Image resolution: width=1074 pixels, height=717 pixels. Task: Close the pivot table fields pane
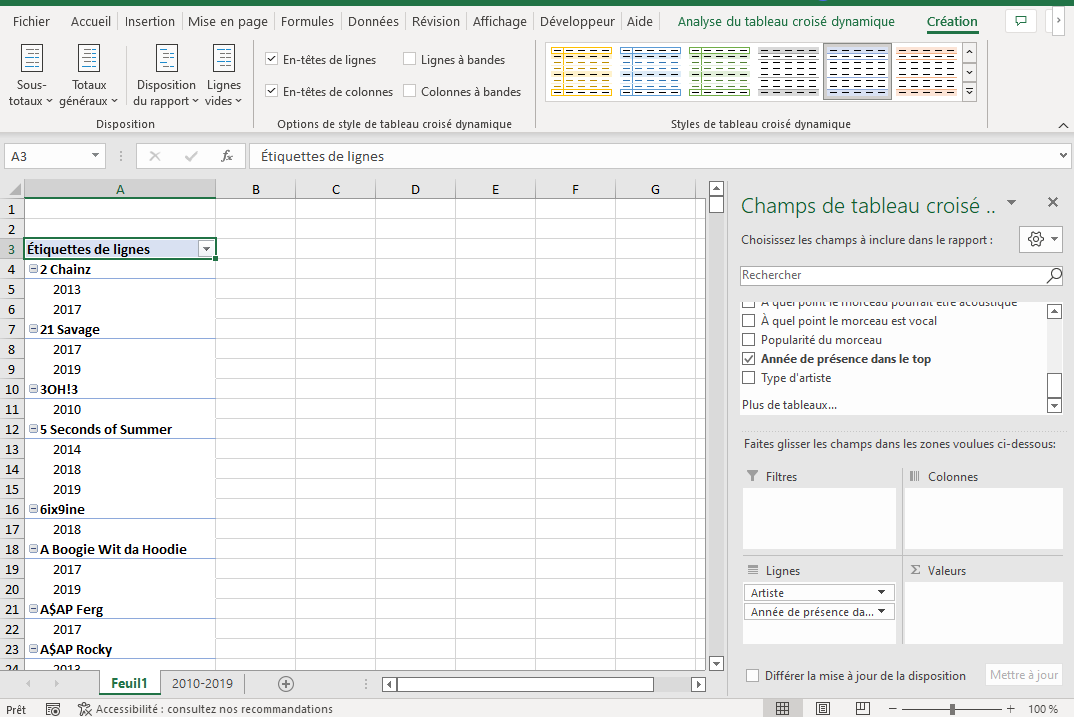tap(1053, 202)
